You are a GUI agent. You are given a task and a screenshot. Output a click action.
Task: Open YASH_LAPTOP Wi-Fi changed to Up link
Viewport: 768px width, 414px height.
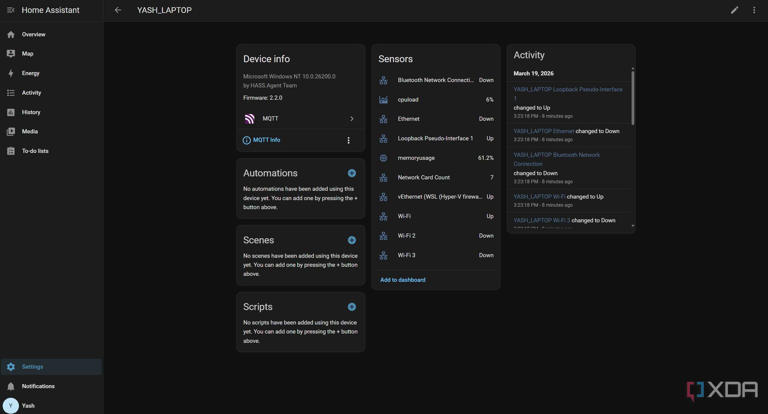coord(539,196)
